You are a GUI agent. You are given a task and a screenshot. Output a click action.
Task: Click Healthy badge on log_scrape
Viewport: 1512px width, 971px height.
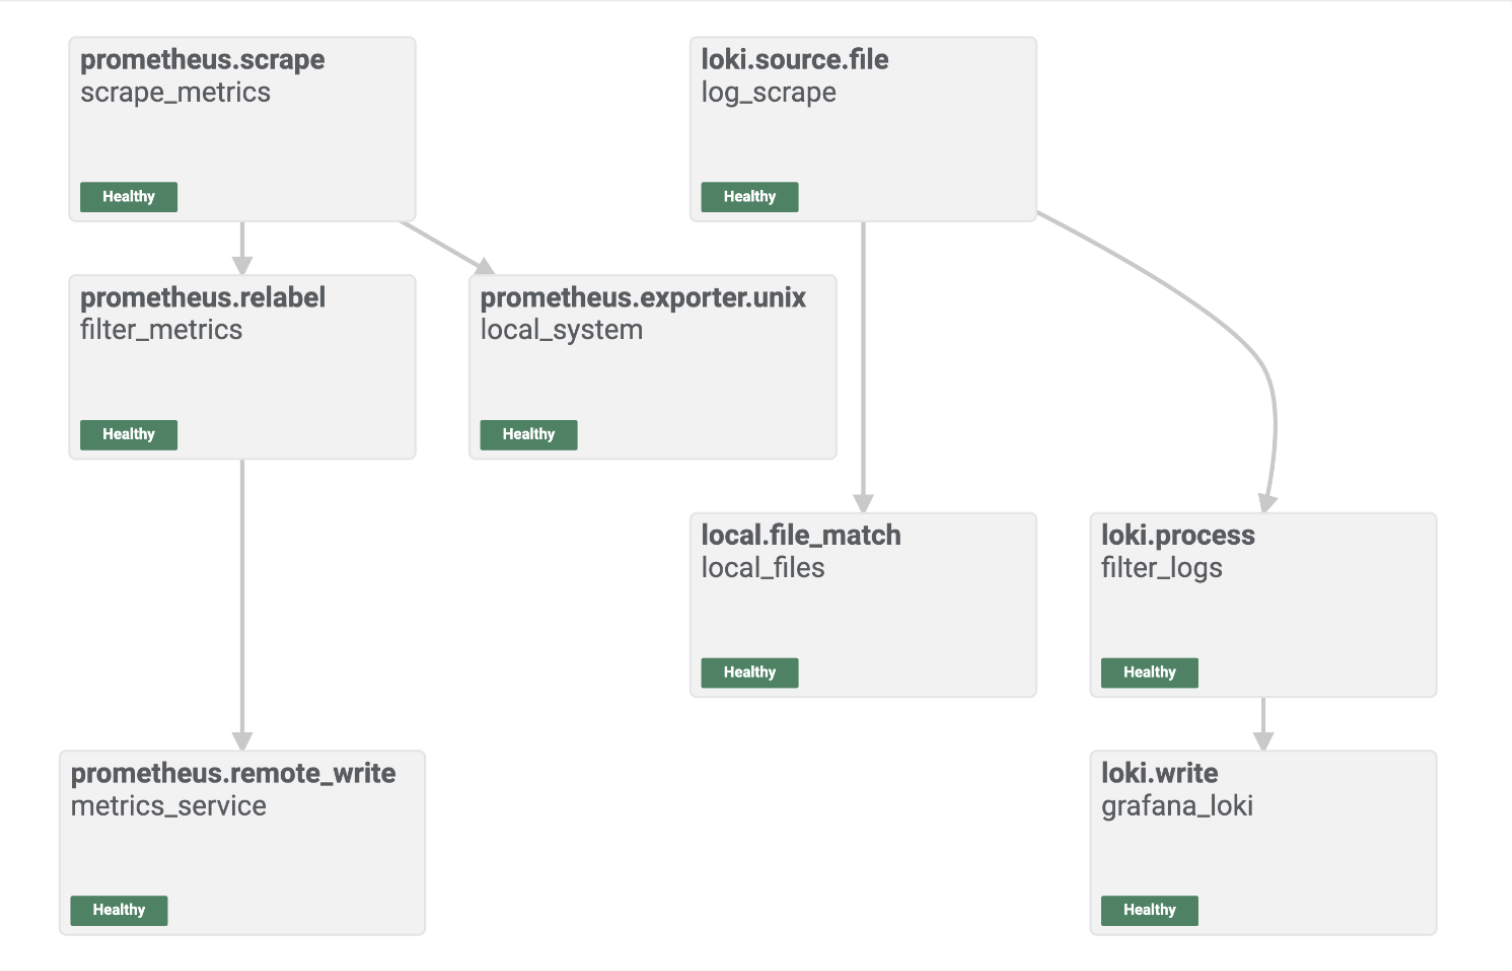(750, 197)
